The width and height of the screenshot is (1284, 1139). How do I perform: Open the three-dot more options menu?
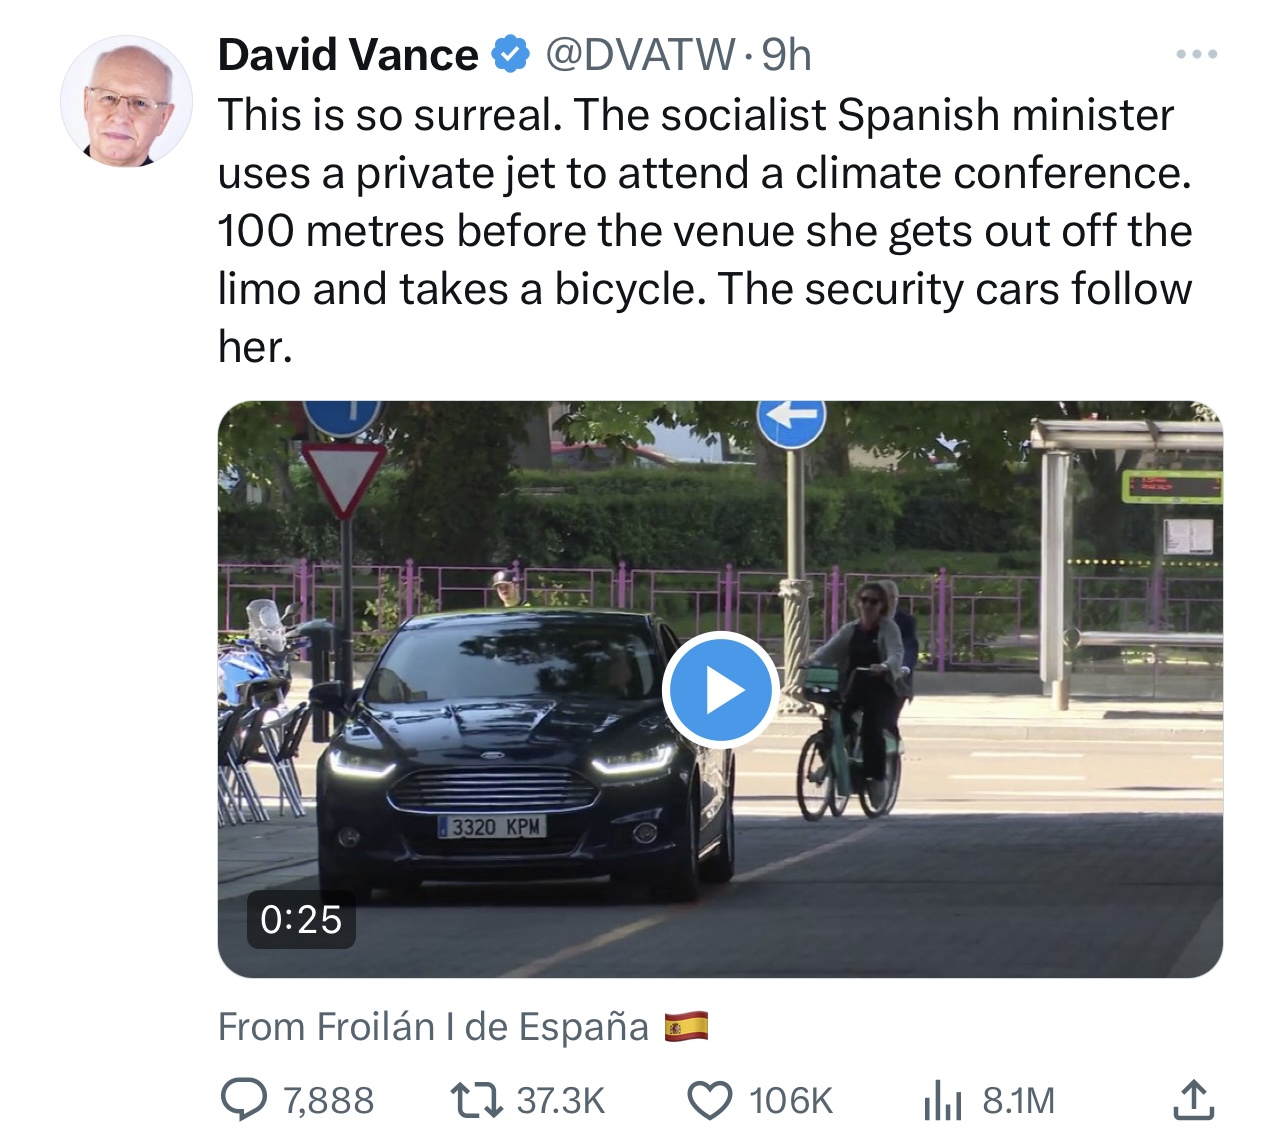(x=1196, y=54)
